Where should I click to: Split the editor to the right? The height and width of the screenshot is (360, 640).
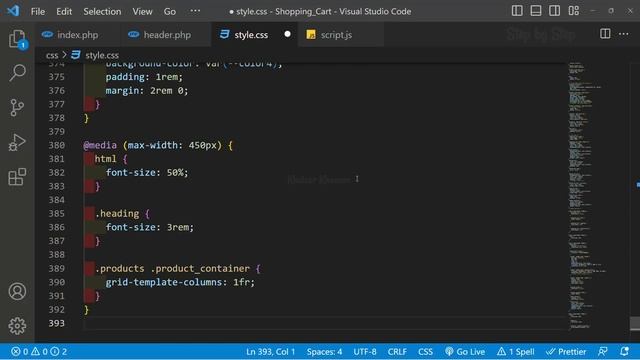tap(605, 34)
